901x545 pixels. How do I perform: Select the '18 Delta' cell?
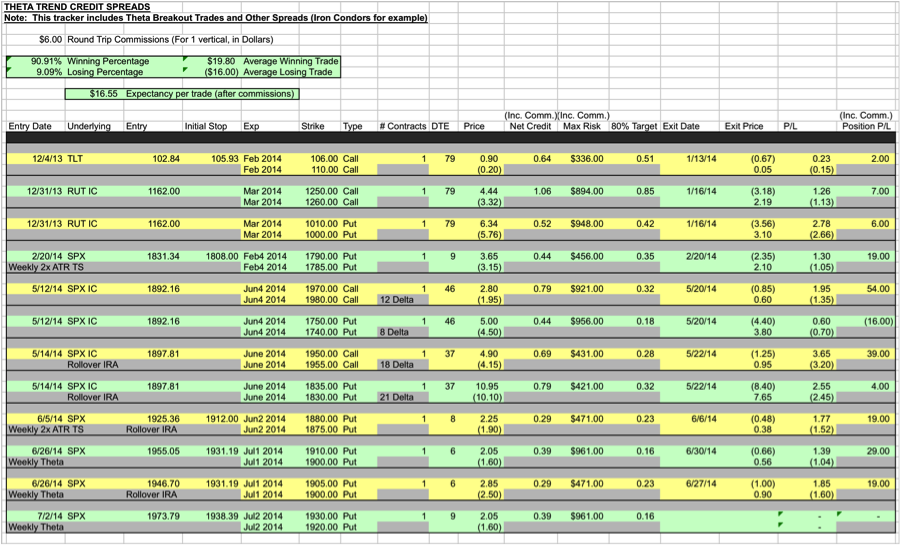click(x=396, y=364)
